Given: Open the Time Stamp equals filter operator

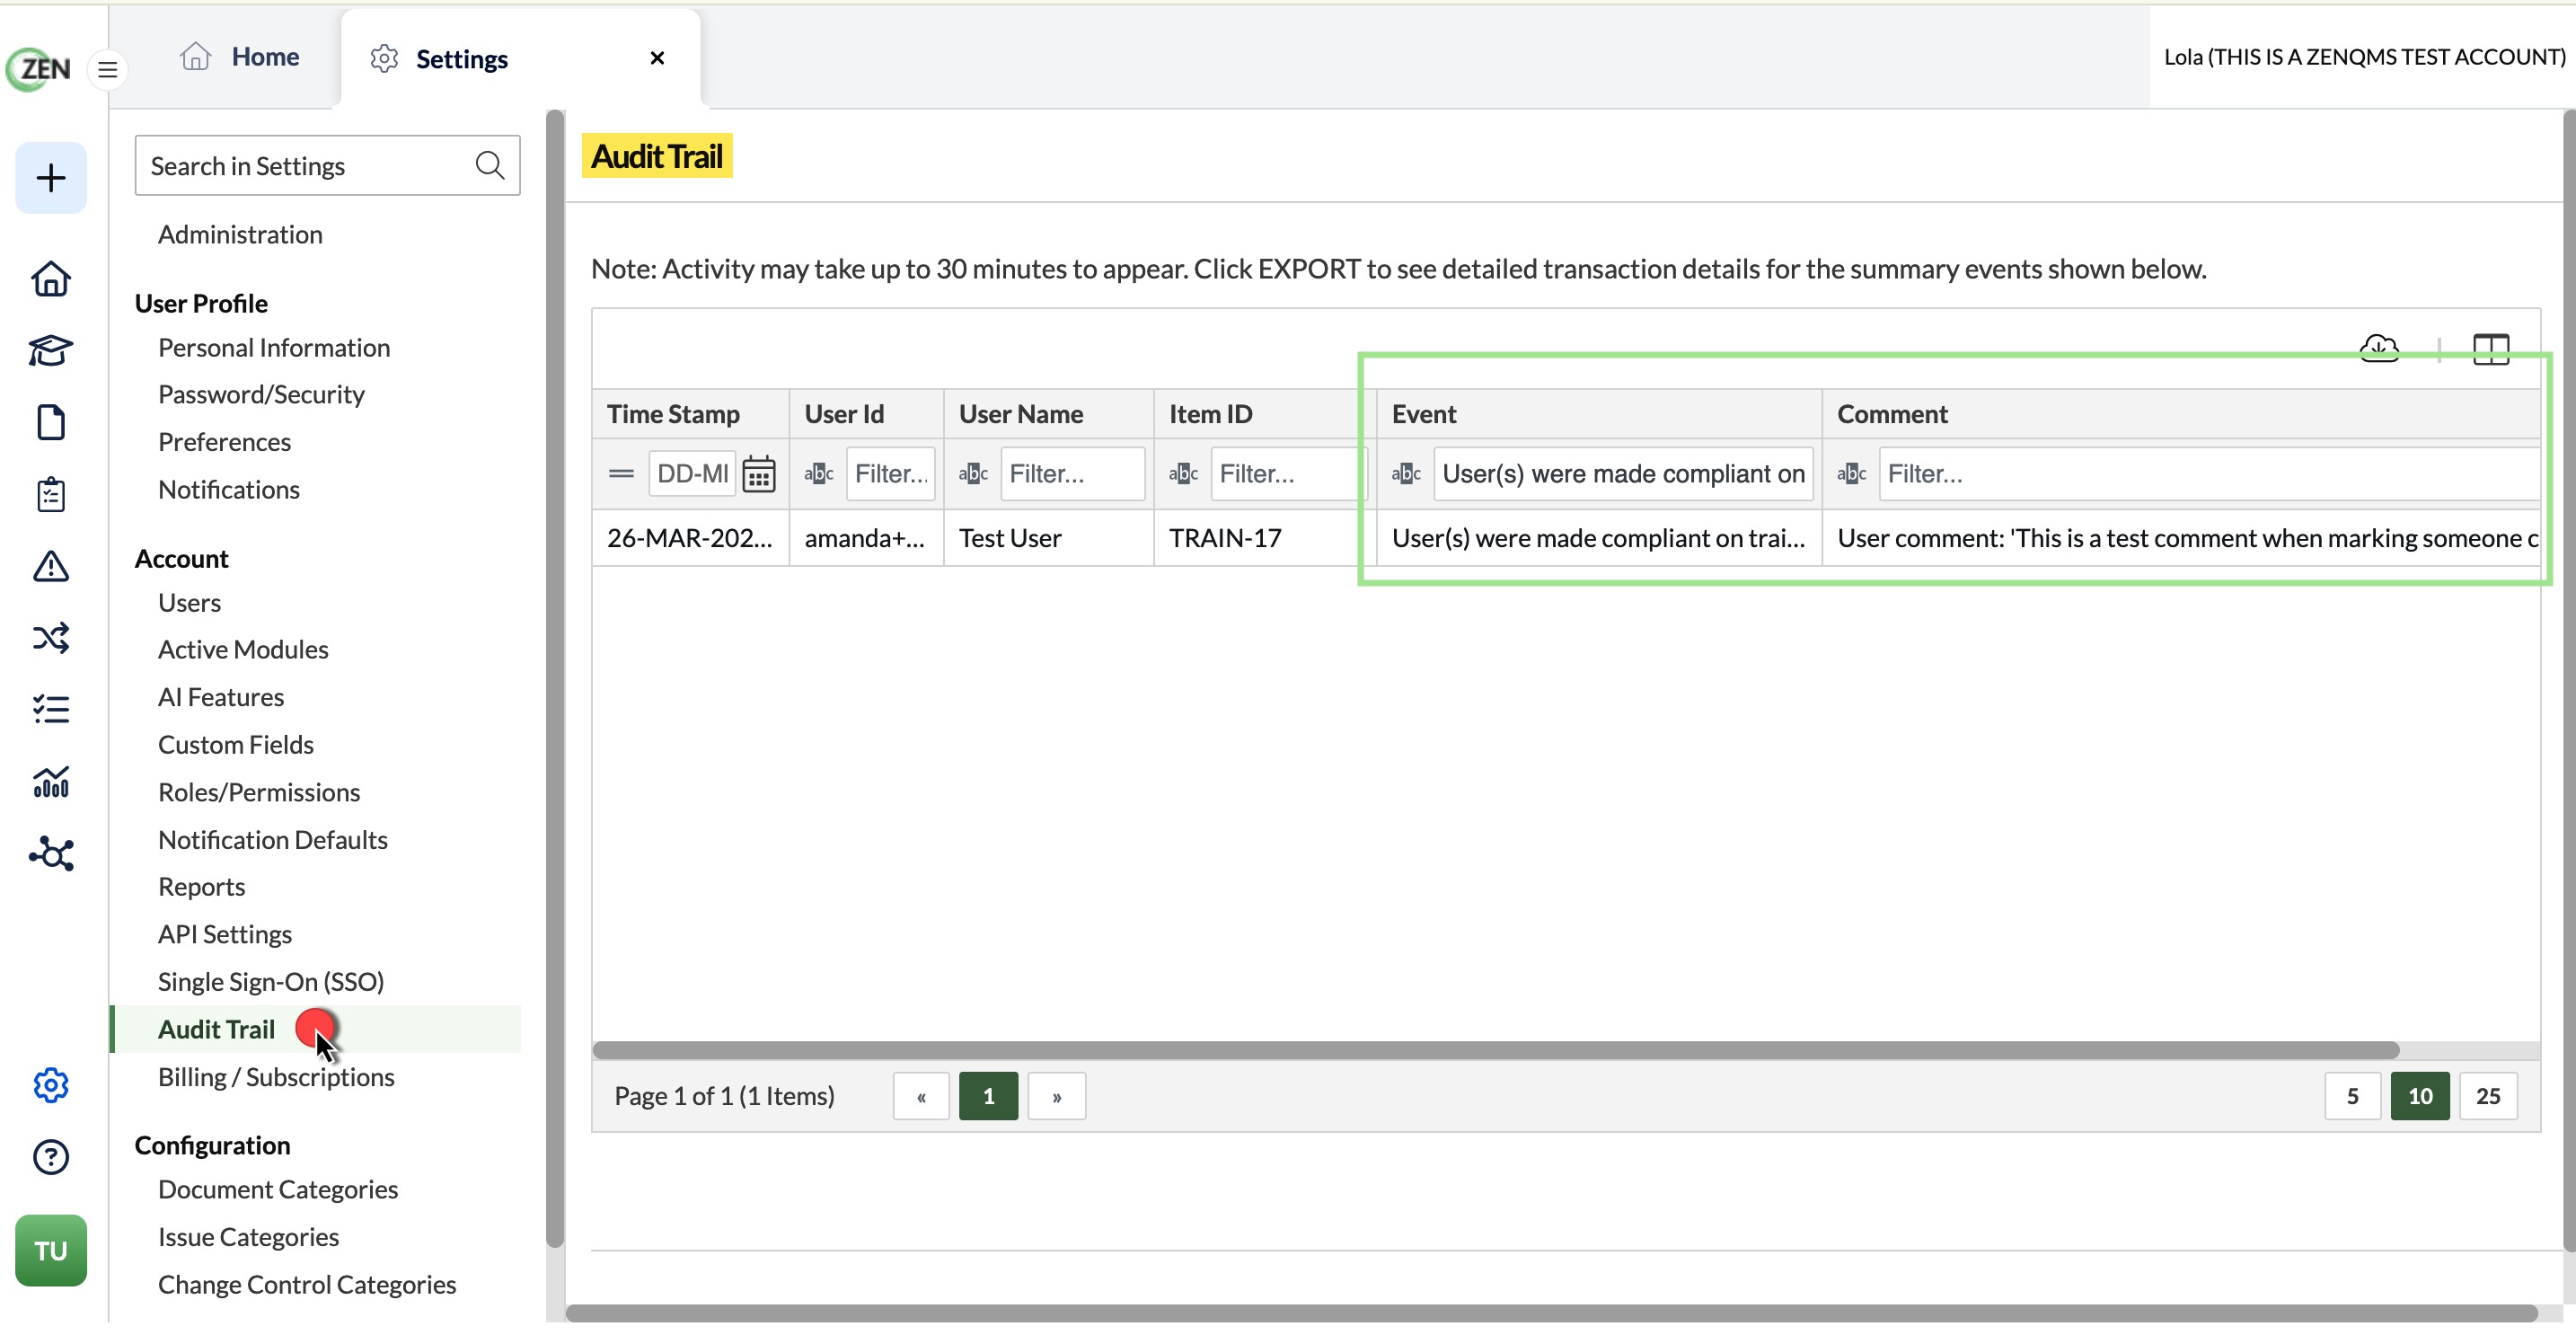Looking at the screenshot, I should point(621,476).
